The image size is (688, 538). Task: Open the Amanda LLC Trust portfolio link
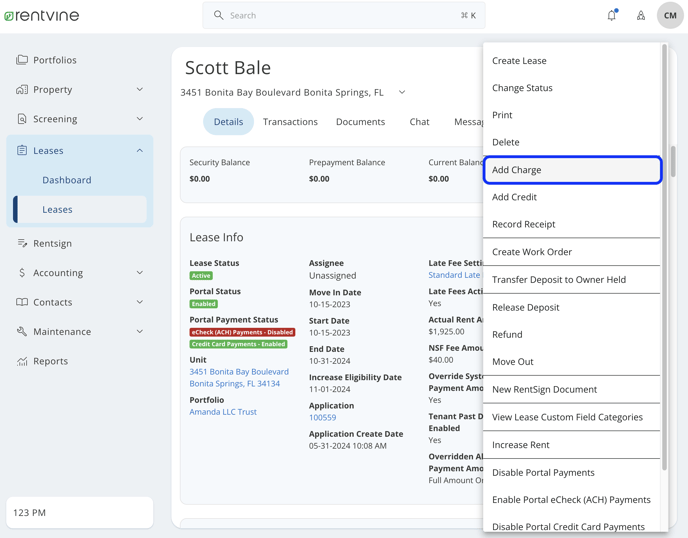coord(223,412)
